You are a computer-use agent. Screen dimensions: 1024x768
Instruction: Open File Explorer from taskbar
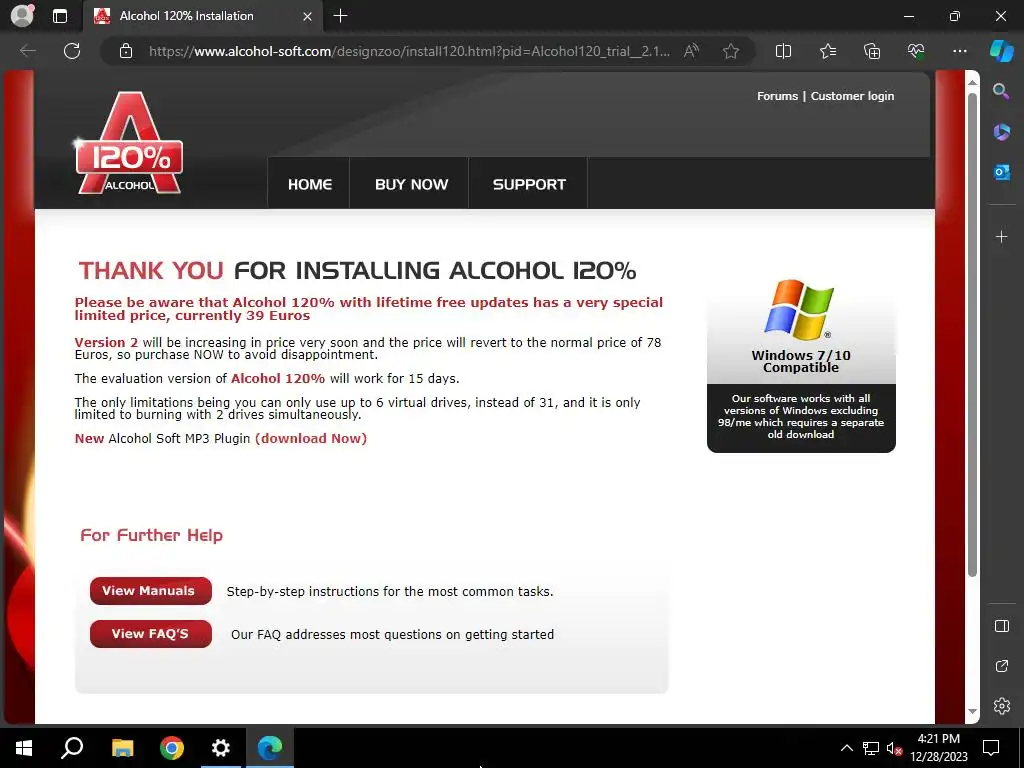click(122, 748)
